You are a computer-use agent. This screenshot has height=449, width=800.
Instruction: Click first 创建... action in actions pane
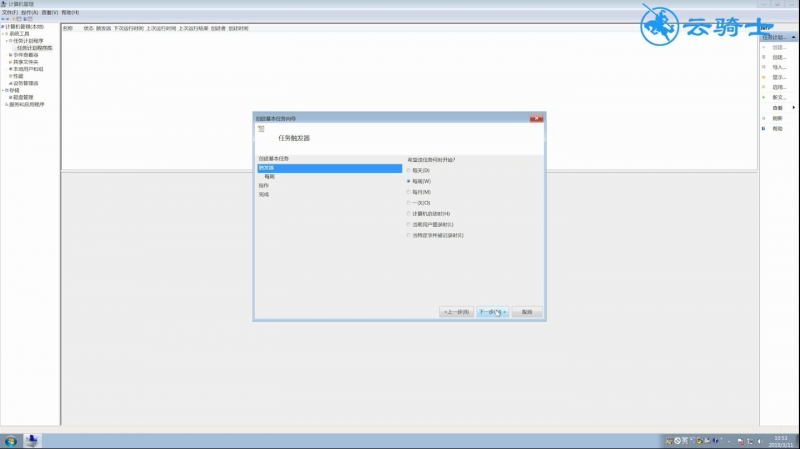(x=779, y=47)
